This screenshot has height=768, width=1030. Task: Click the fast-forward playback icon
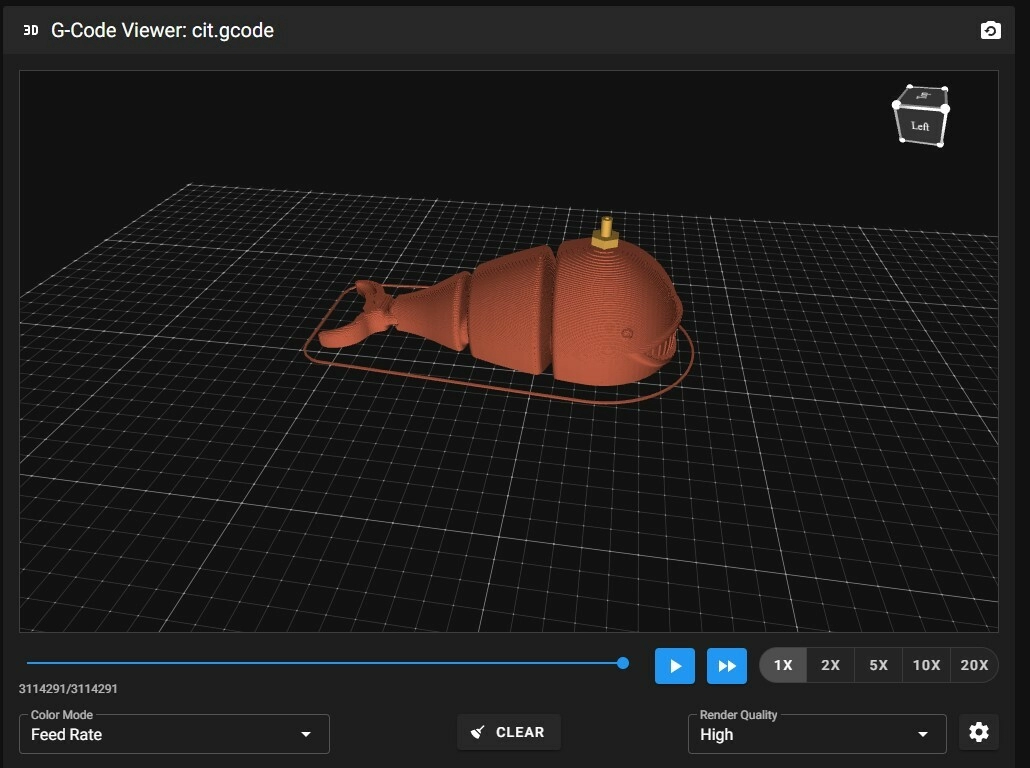coord(727,665)
